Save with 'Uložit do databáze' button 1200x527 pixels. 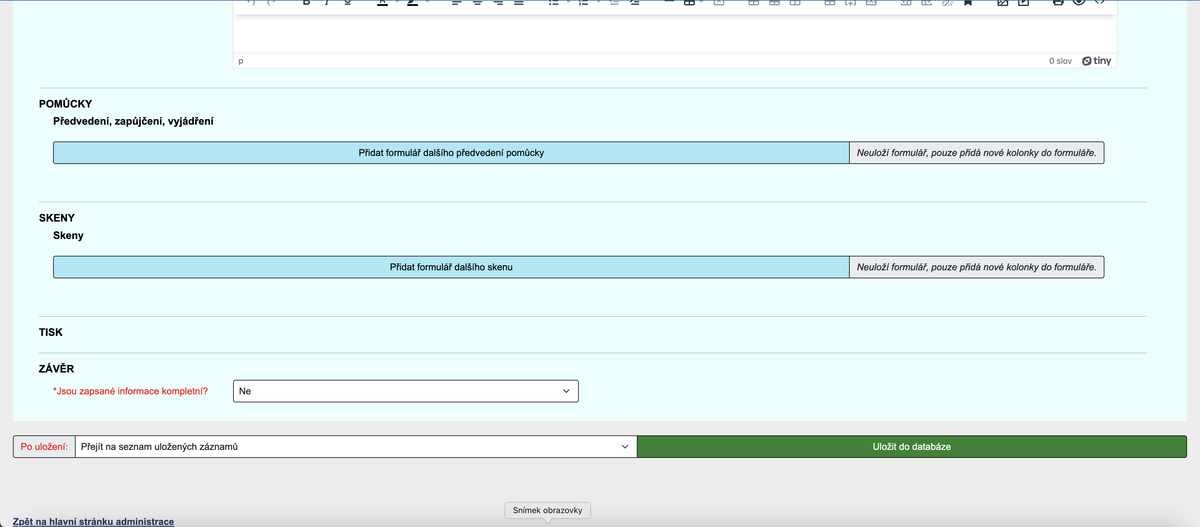point(911,447)
